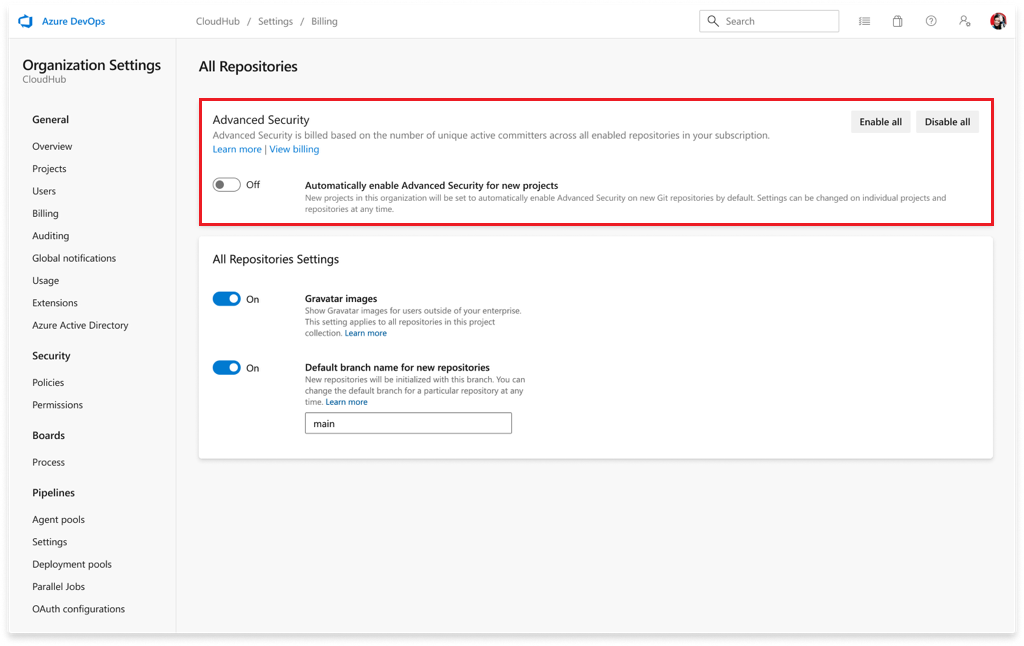Go to Agent pools settings
1024x646 pixels.
(58, 520)
